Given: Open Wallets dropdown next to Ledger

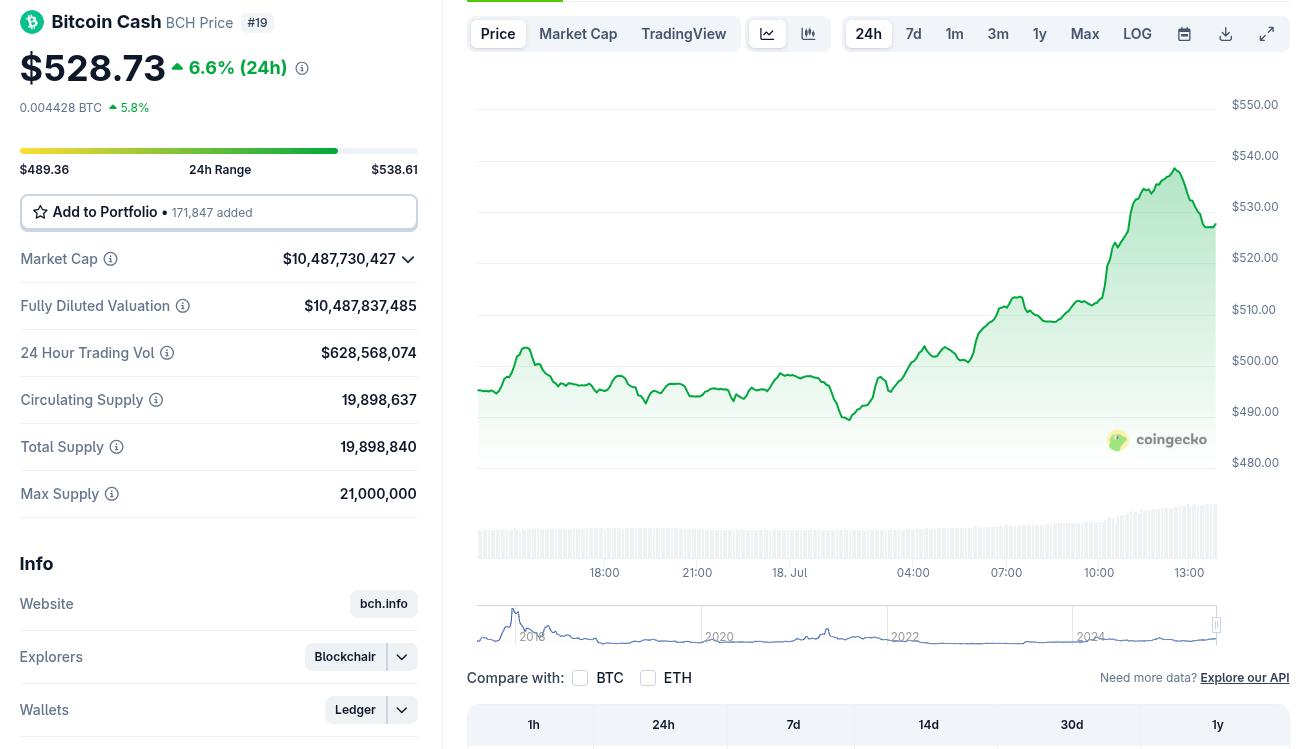Looking at the screenshot, I should [x=402, y=710].
